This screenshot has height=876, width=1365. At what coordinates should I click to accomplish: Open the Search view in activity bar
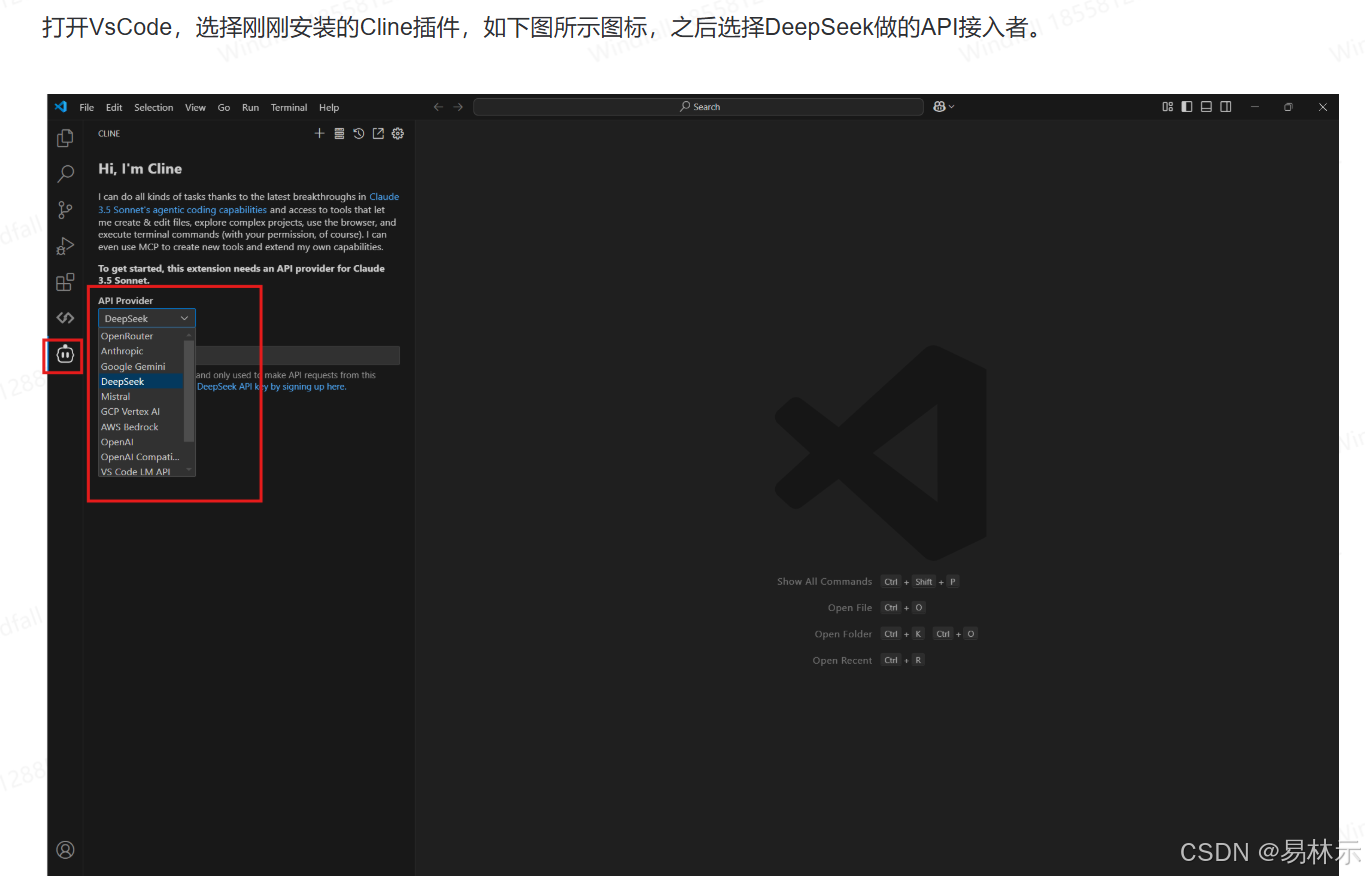[x=65, y=174]
